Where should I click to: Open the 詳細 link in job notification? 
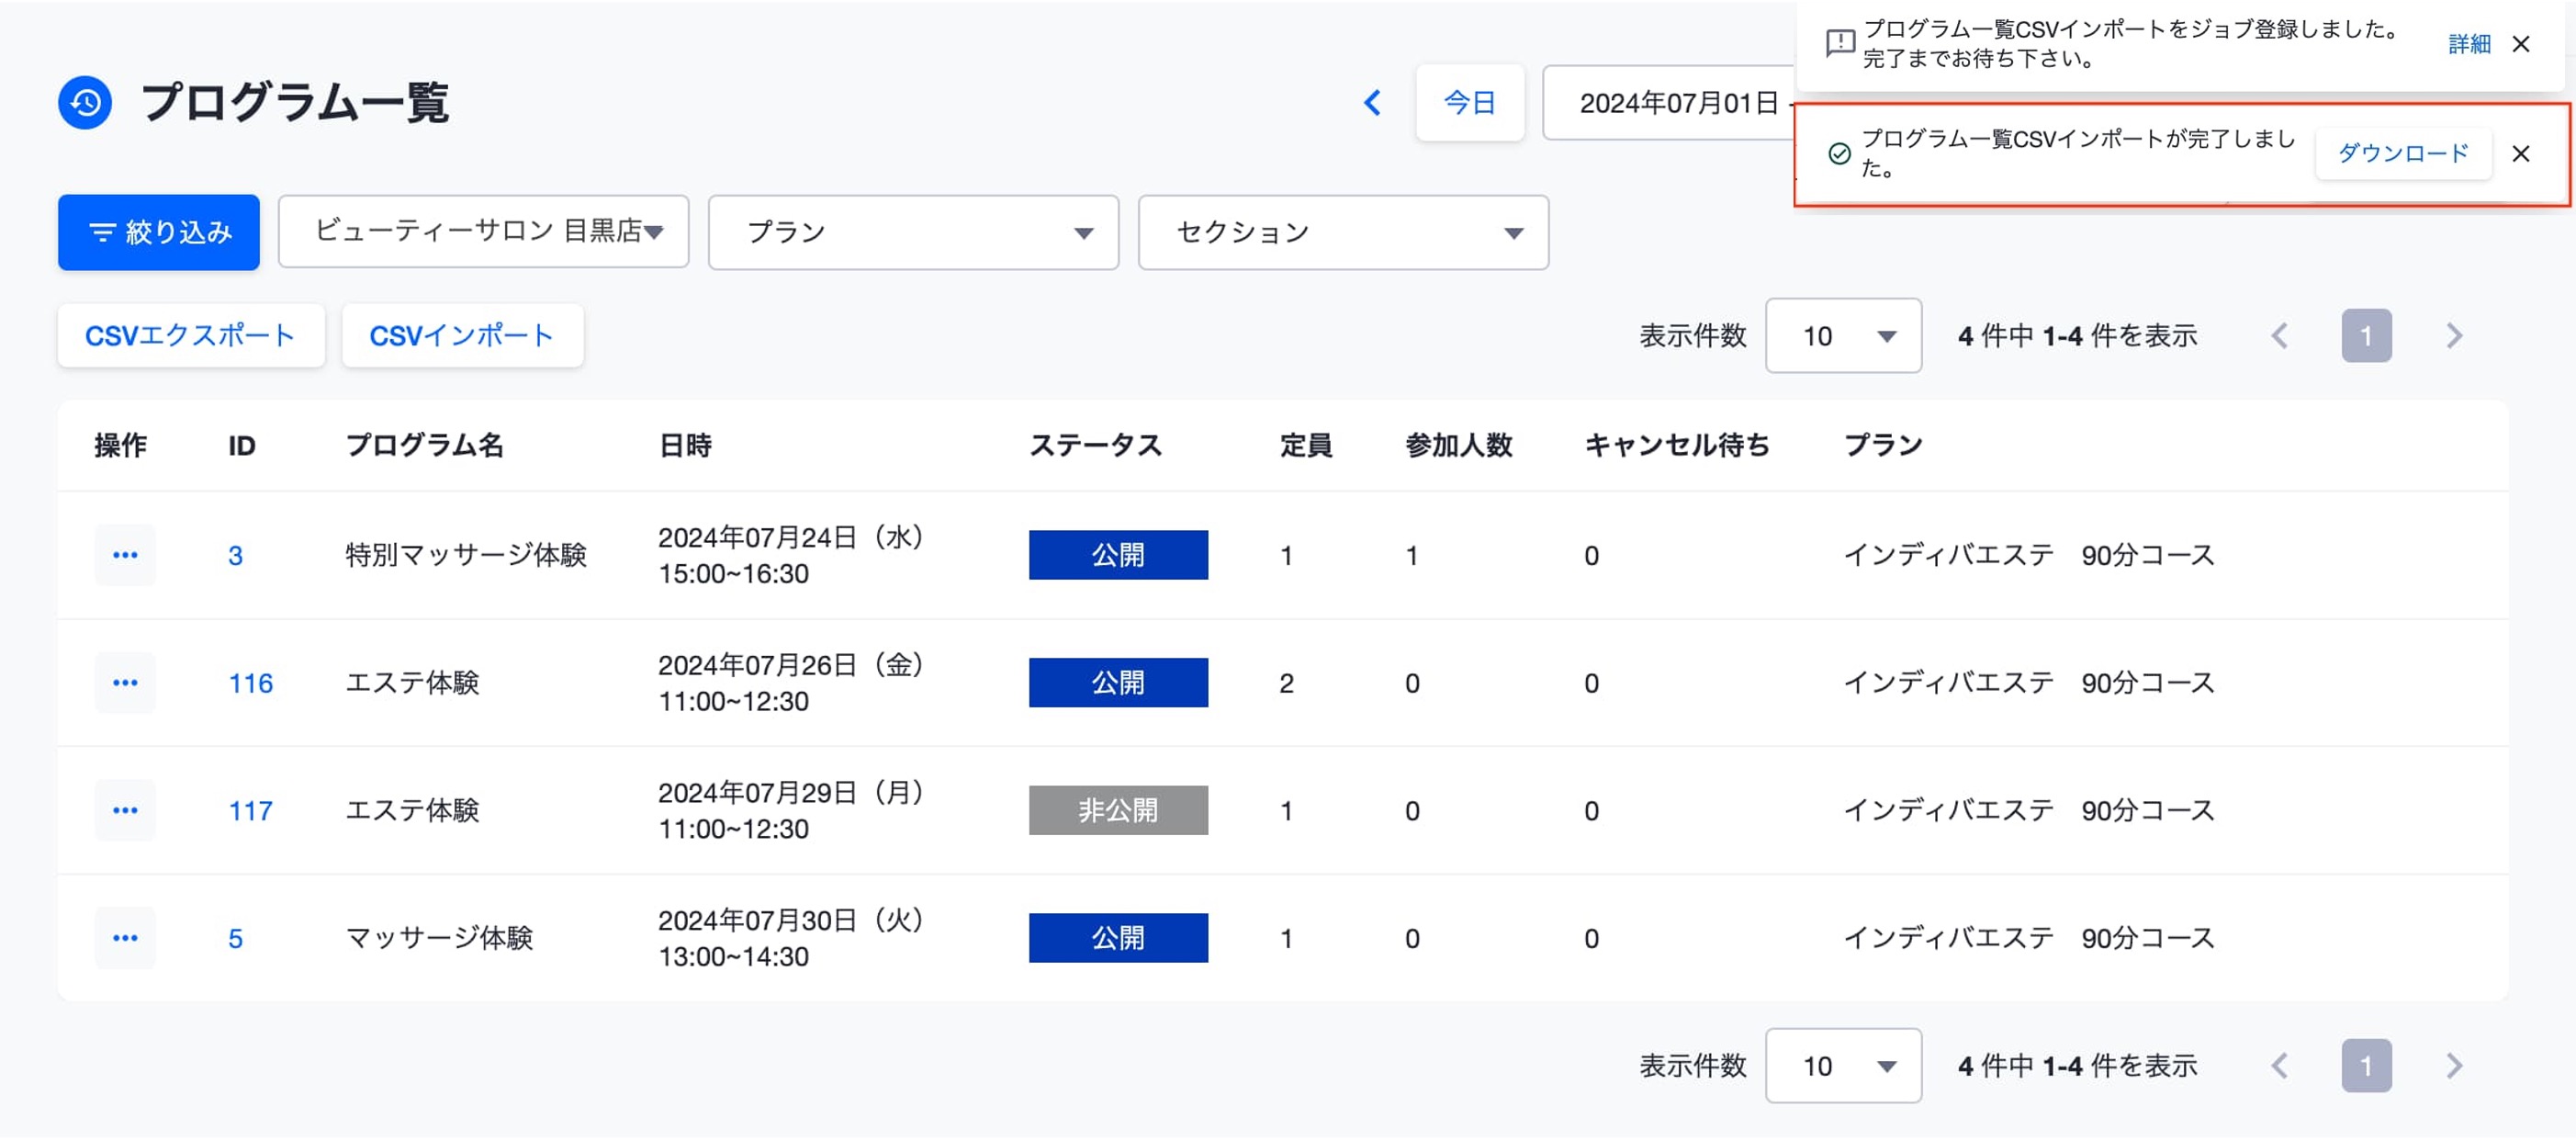pyautogui.click(x=2468, y=44)
